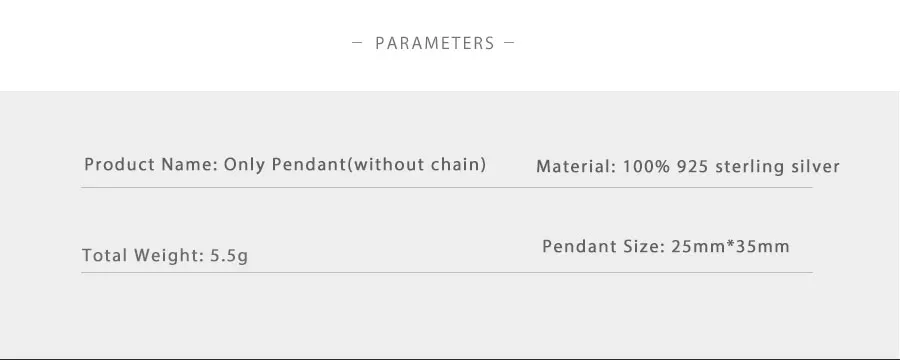Click the divider line below Product Name
Viewport: 900px width, 360px height.
tap(447, 187)
